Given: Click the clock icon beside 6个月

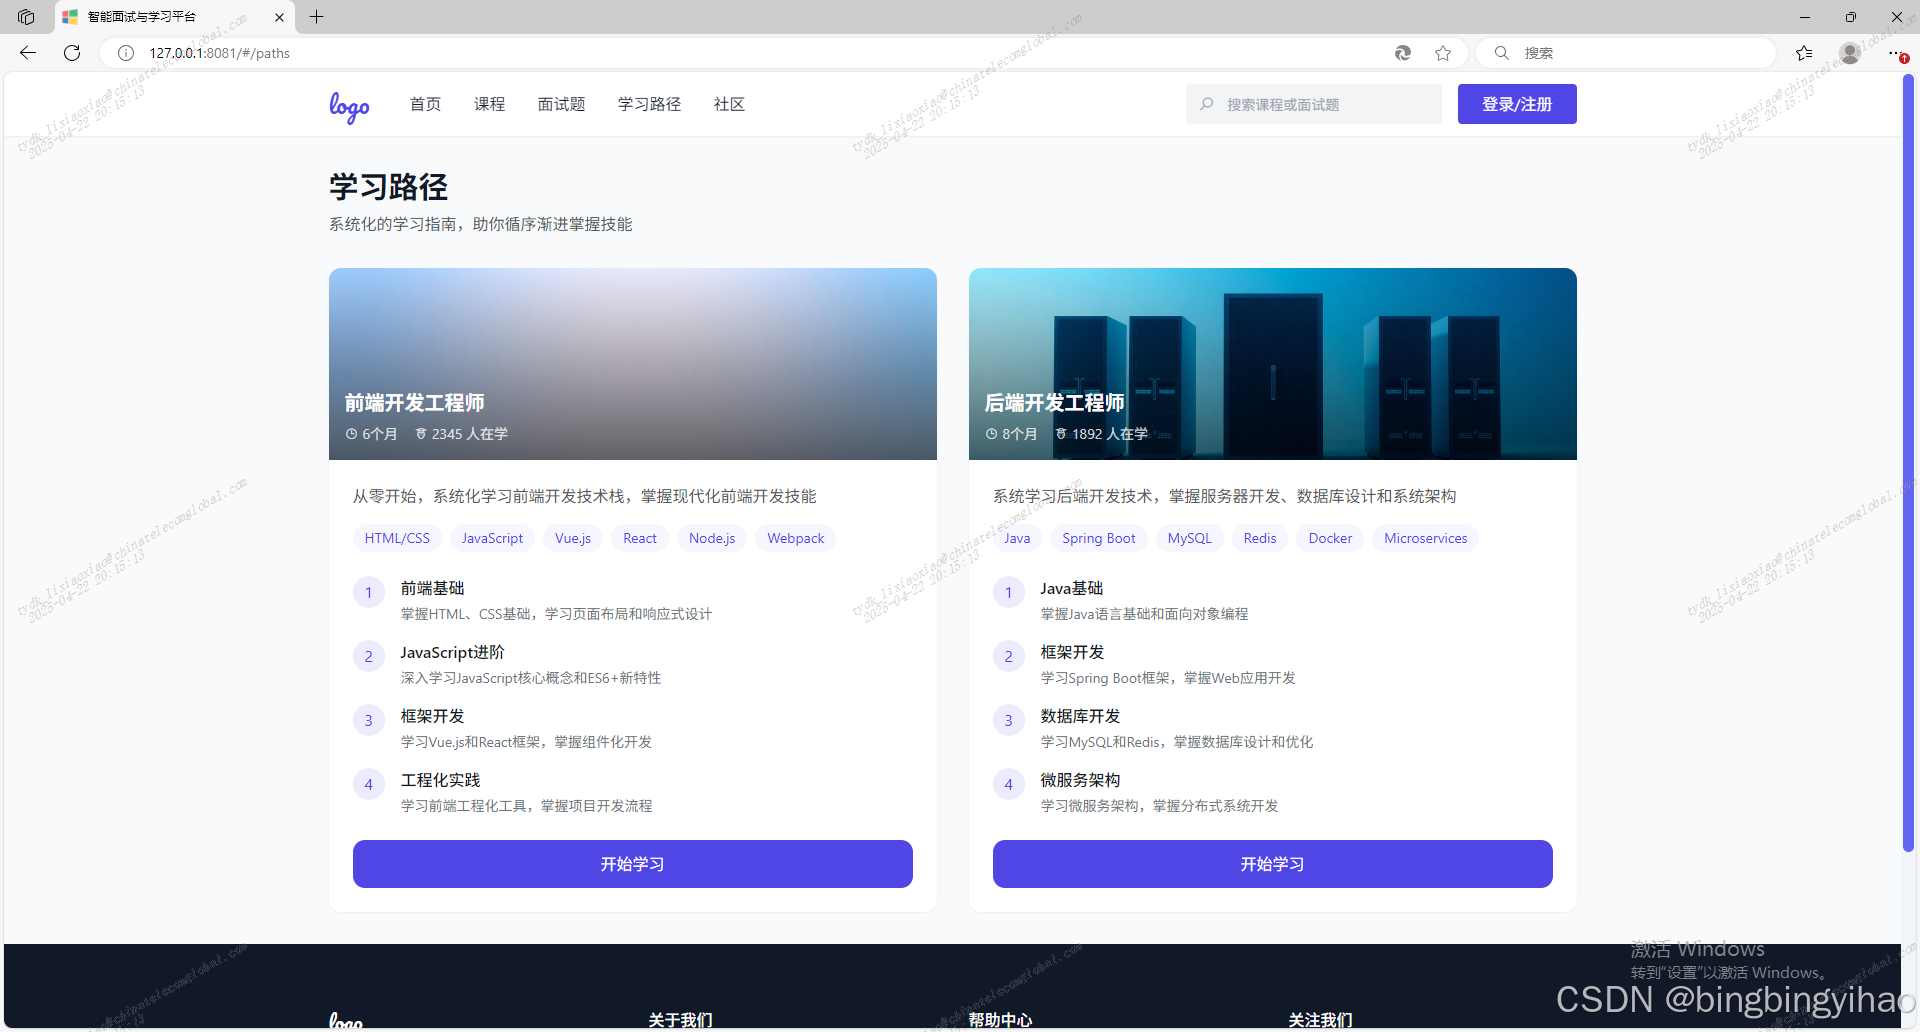Looking at the screenshot, I should click(352, 434).
